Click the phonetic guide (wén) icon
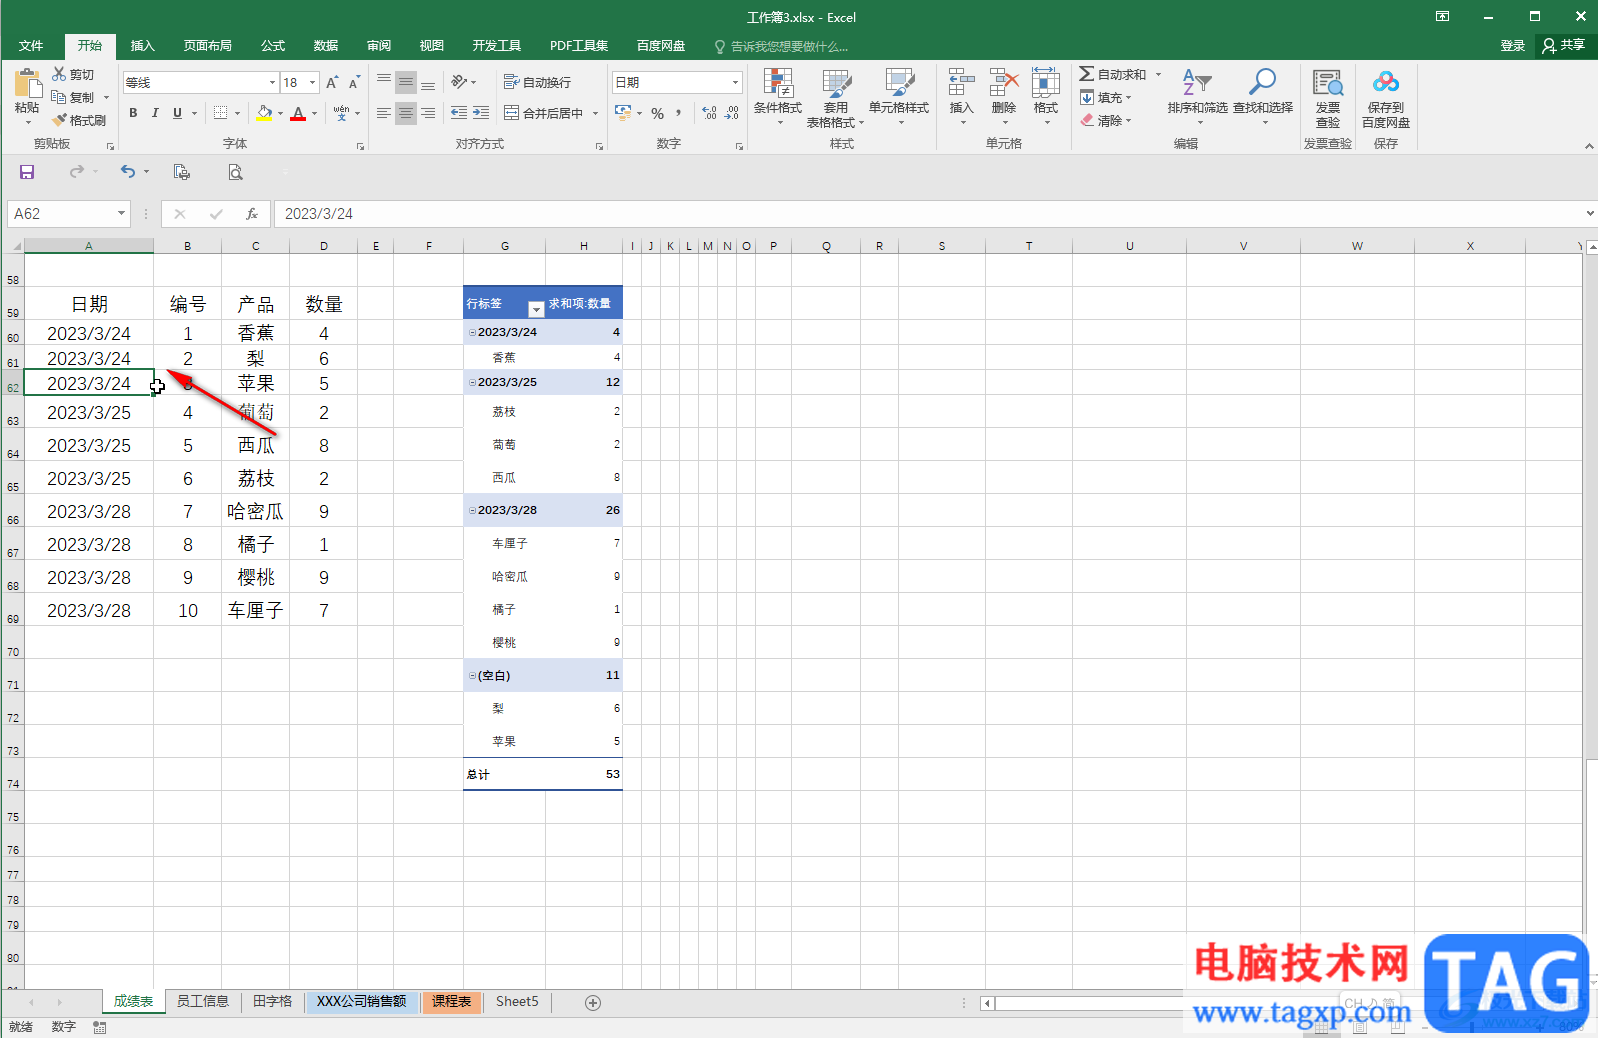This screenshot has height=1038, width=1598. click(x=342, y=113)
